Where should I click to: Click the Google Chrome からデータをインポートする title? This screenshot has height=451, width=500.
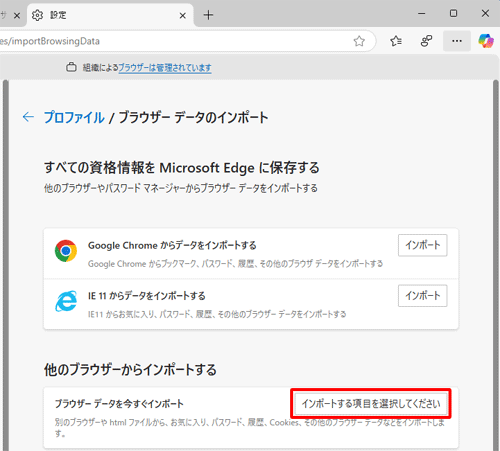[x=172, y=246]
